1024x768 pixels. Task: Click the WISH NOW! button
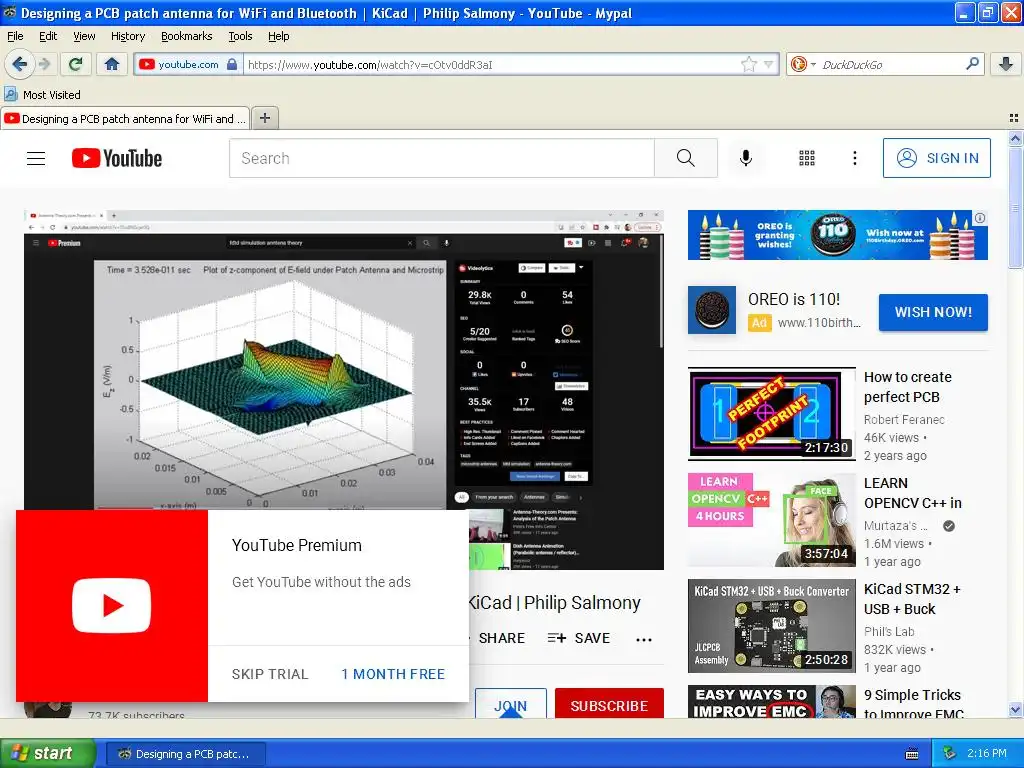[933, 312]
